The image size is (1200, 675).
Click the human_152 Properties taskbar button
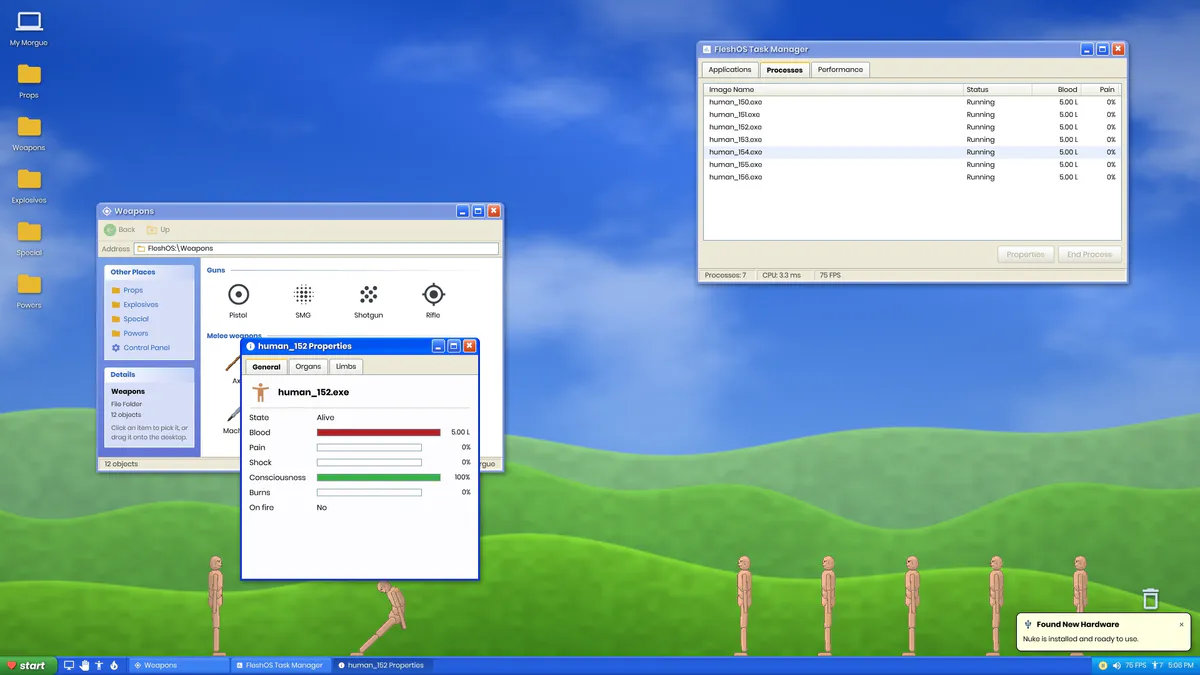pyautogui.click(x=382, y=665)
